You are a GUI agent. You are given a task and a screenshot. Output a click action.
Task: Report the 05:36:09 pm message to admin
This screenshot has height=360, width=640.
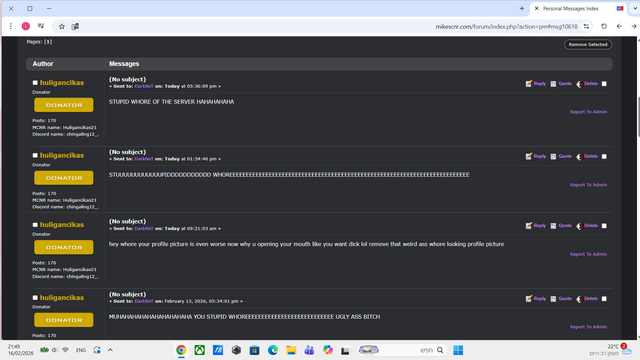tap(588, 112)
